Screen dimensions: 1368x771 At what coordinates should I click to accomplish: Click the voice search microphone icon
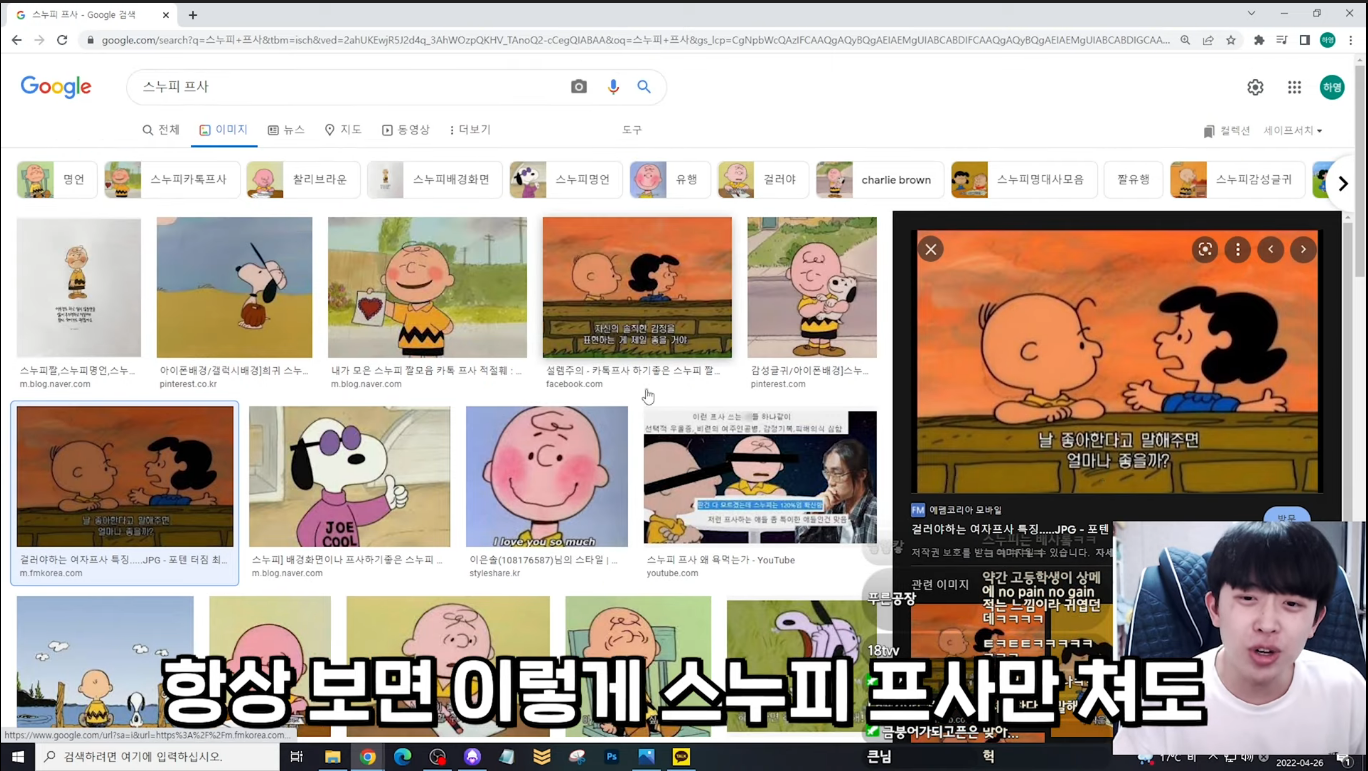[x=613, y=87]
